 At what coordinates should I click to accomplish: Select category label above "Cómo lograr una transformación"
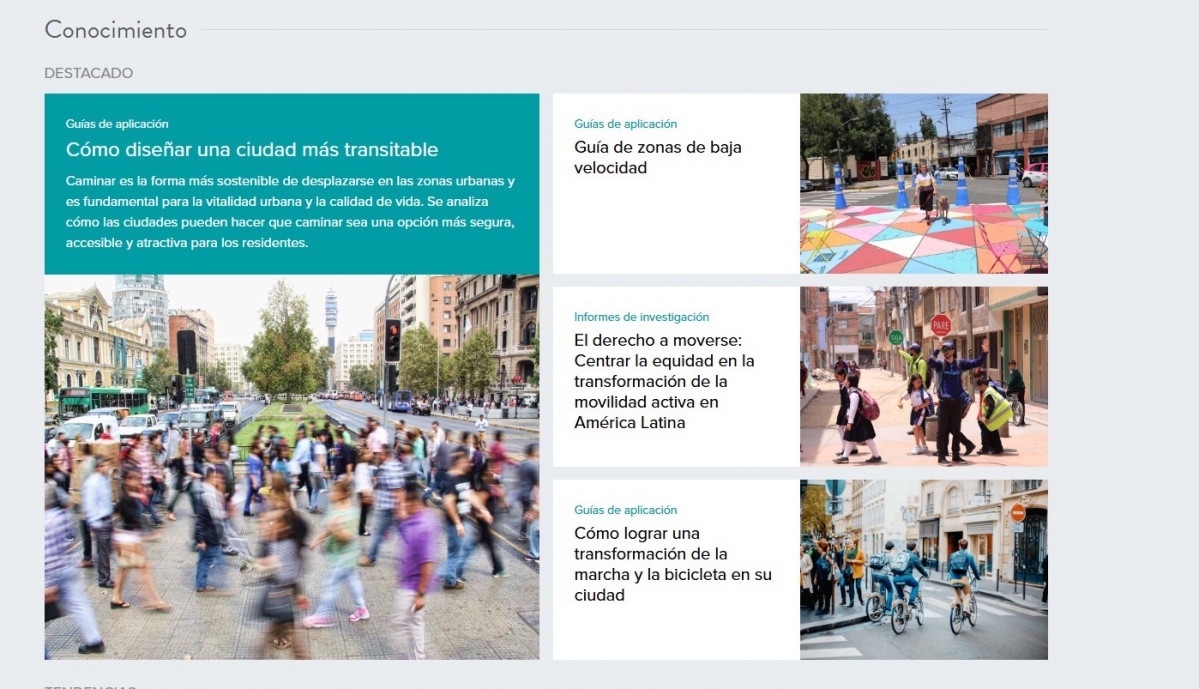tap(625, 510)
